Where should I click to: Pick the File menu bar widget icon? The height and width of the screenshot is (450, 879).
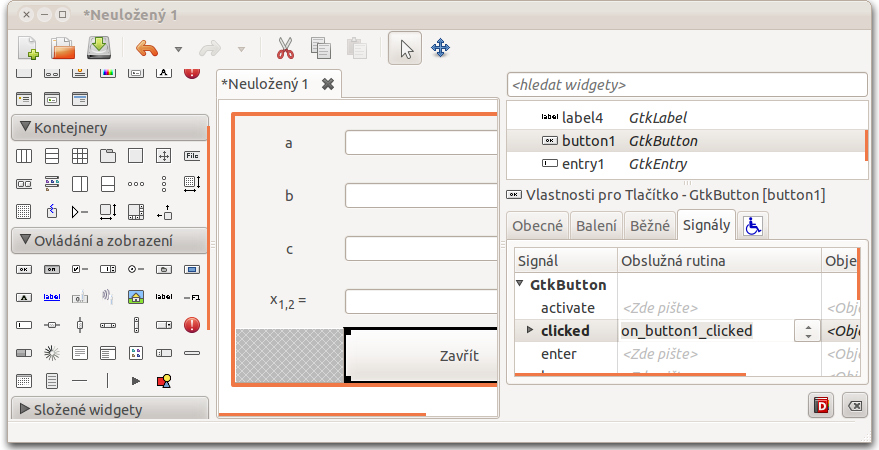pyautogui.click(x=192, y=156)
